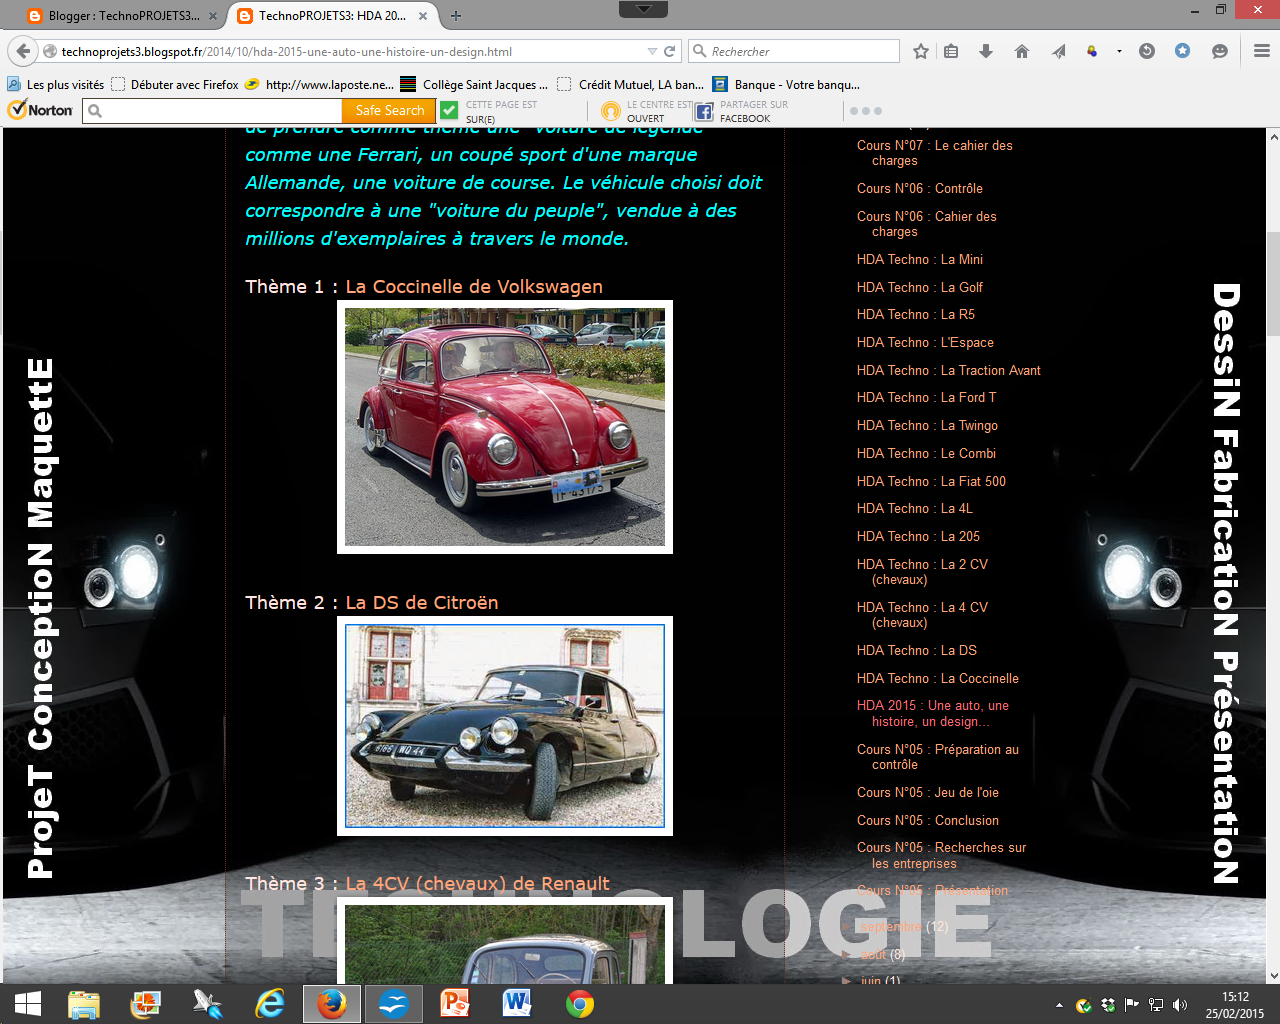Click the Partager sur Facebook icon
The image size is (1280, 1024).
click(x=704, y=111)
